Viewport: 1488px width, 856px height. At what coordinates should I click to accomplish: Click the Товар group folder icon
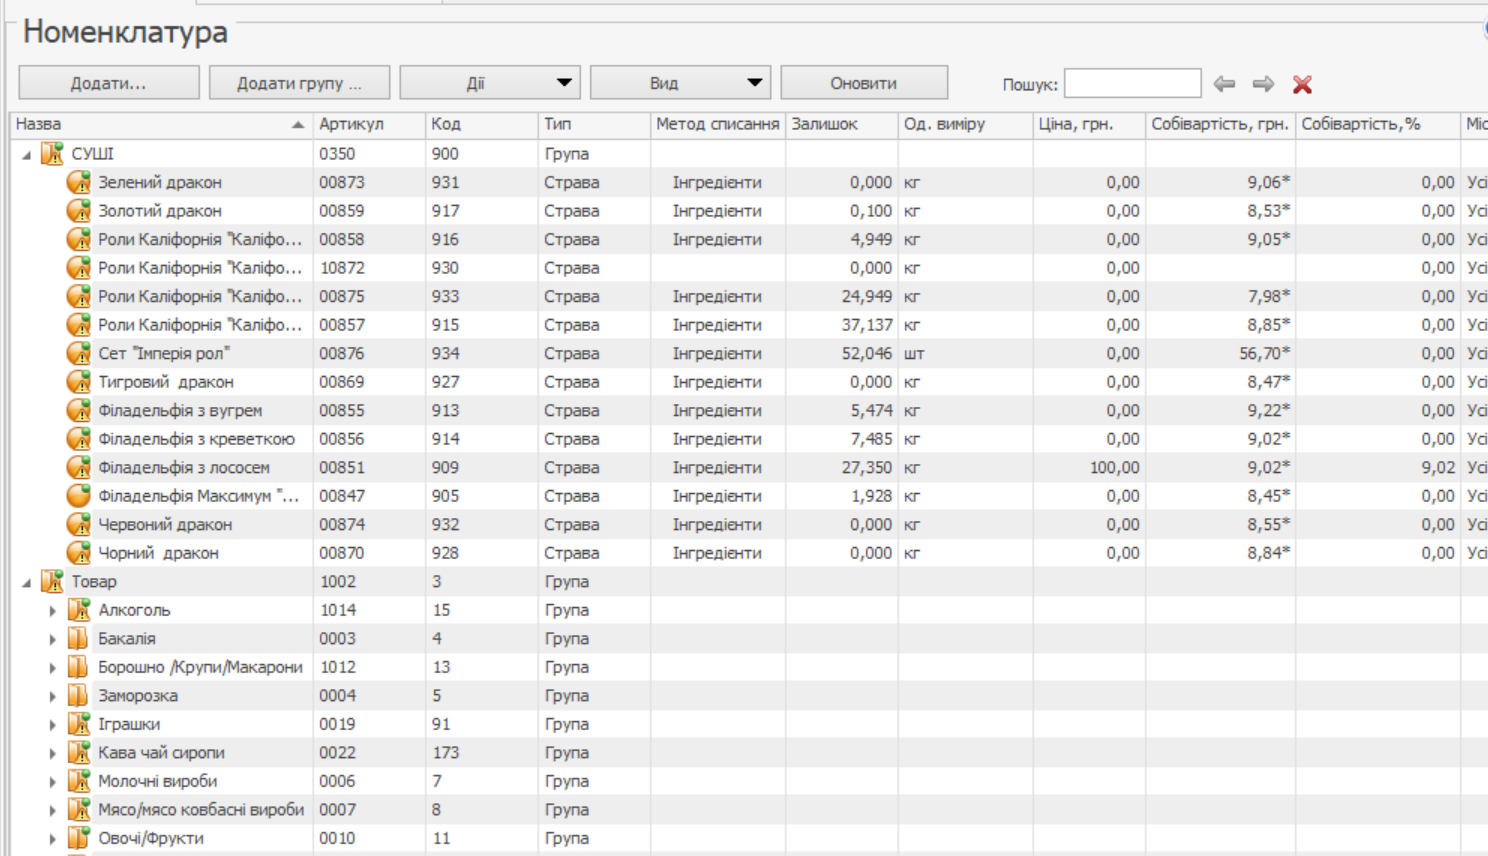(x=52, y=581)
